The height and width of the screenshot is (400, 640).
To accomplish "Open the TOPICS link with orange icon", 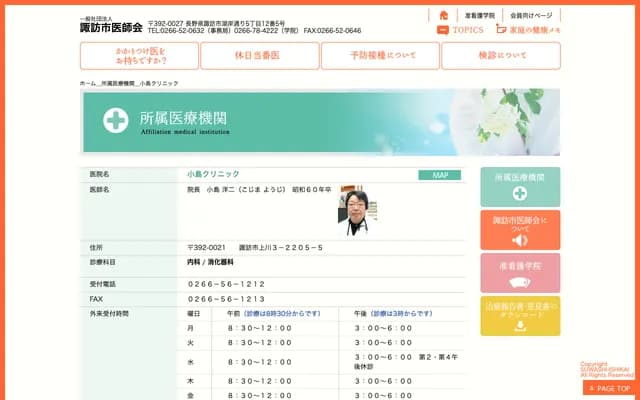I will click(x=460, y=30).
